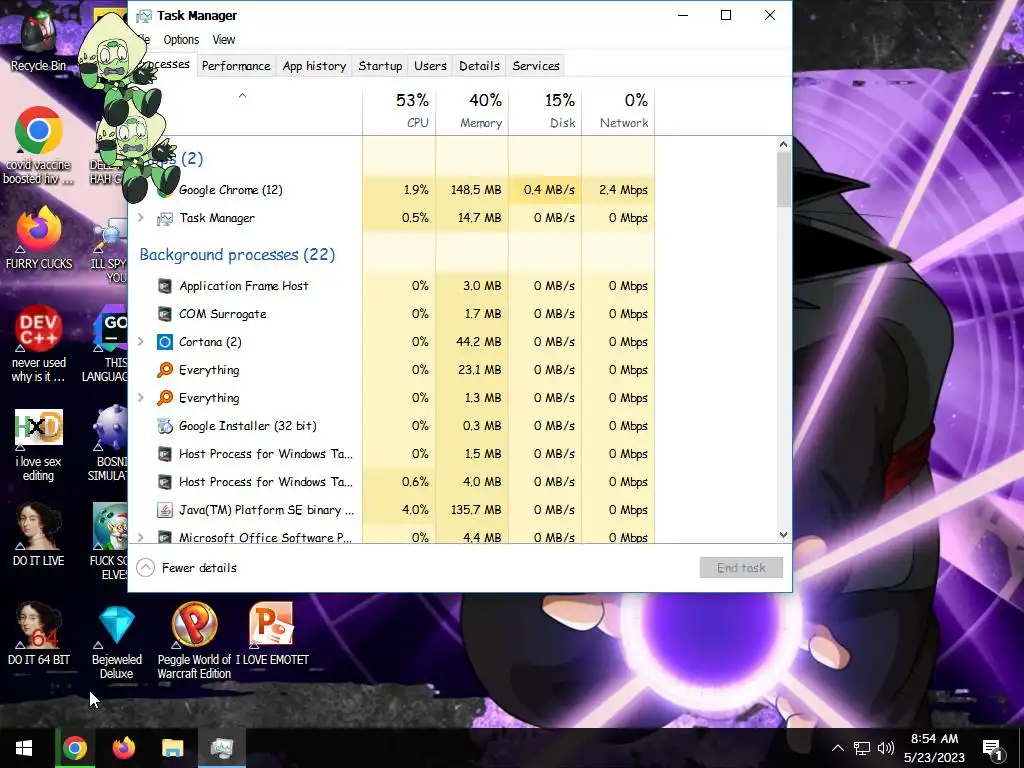Open the Options menu
This screenshot has height=768, width=1024.
click(181, 40)
